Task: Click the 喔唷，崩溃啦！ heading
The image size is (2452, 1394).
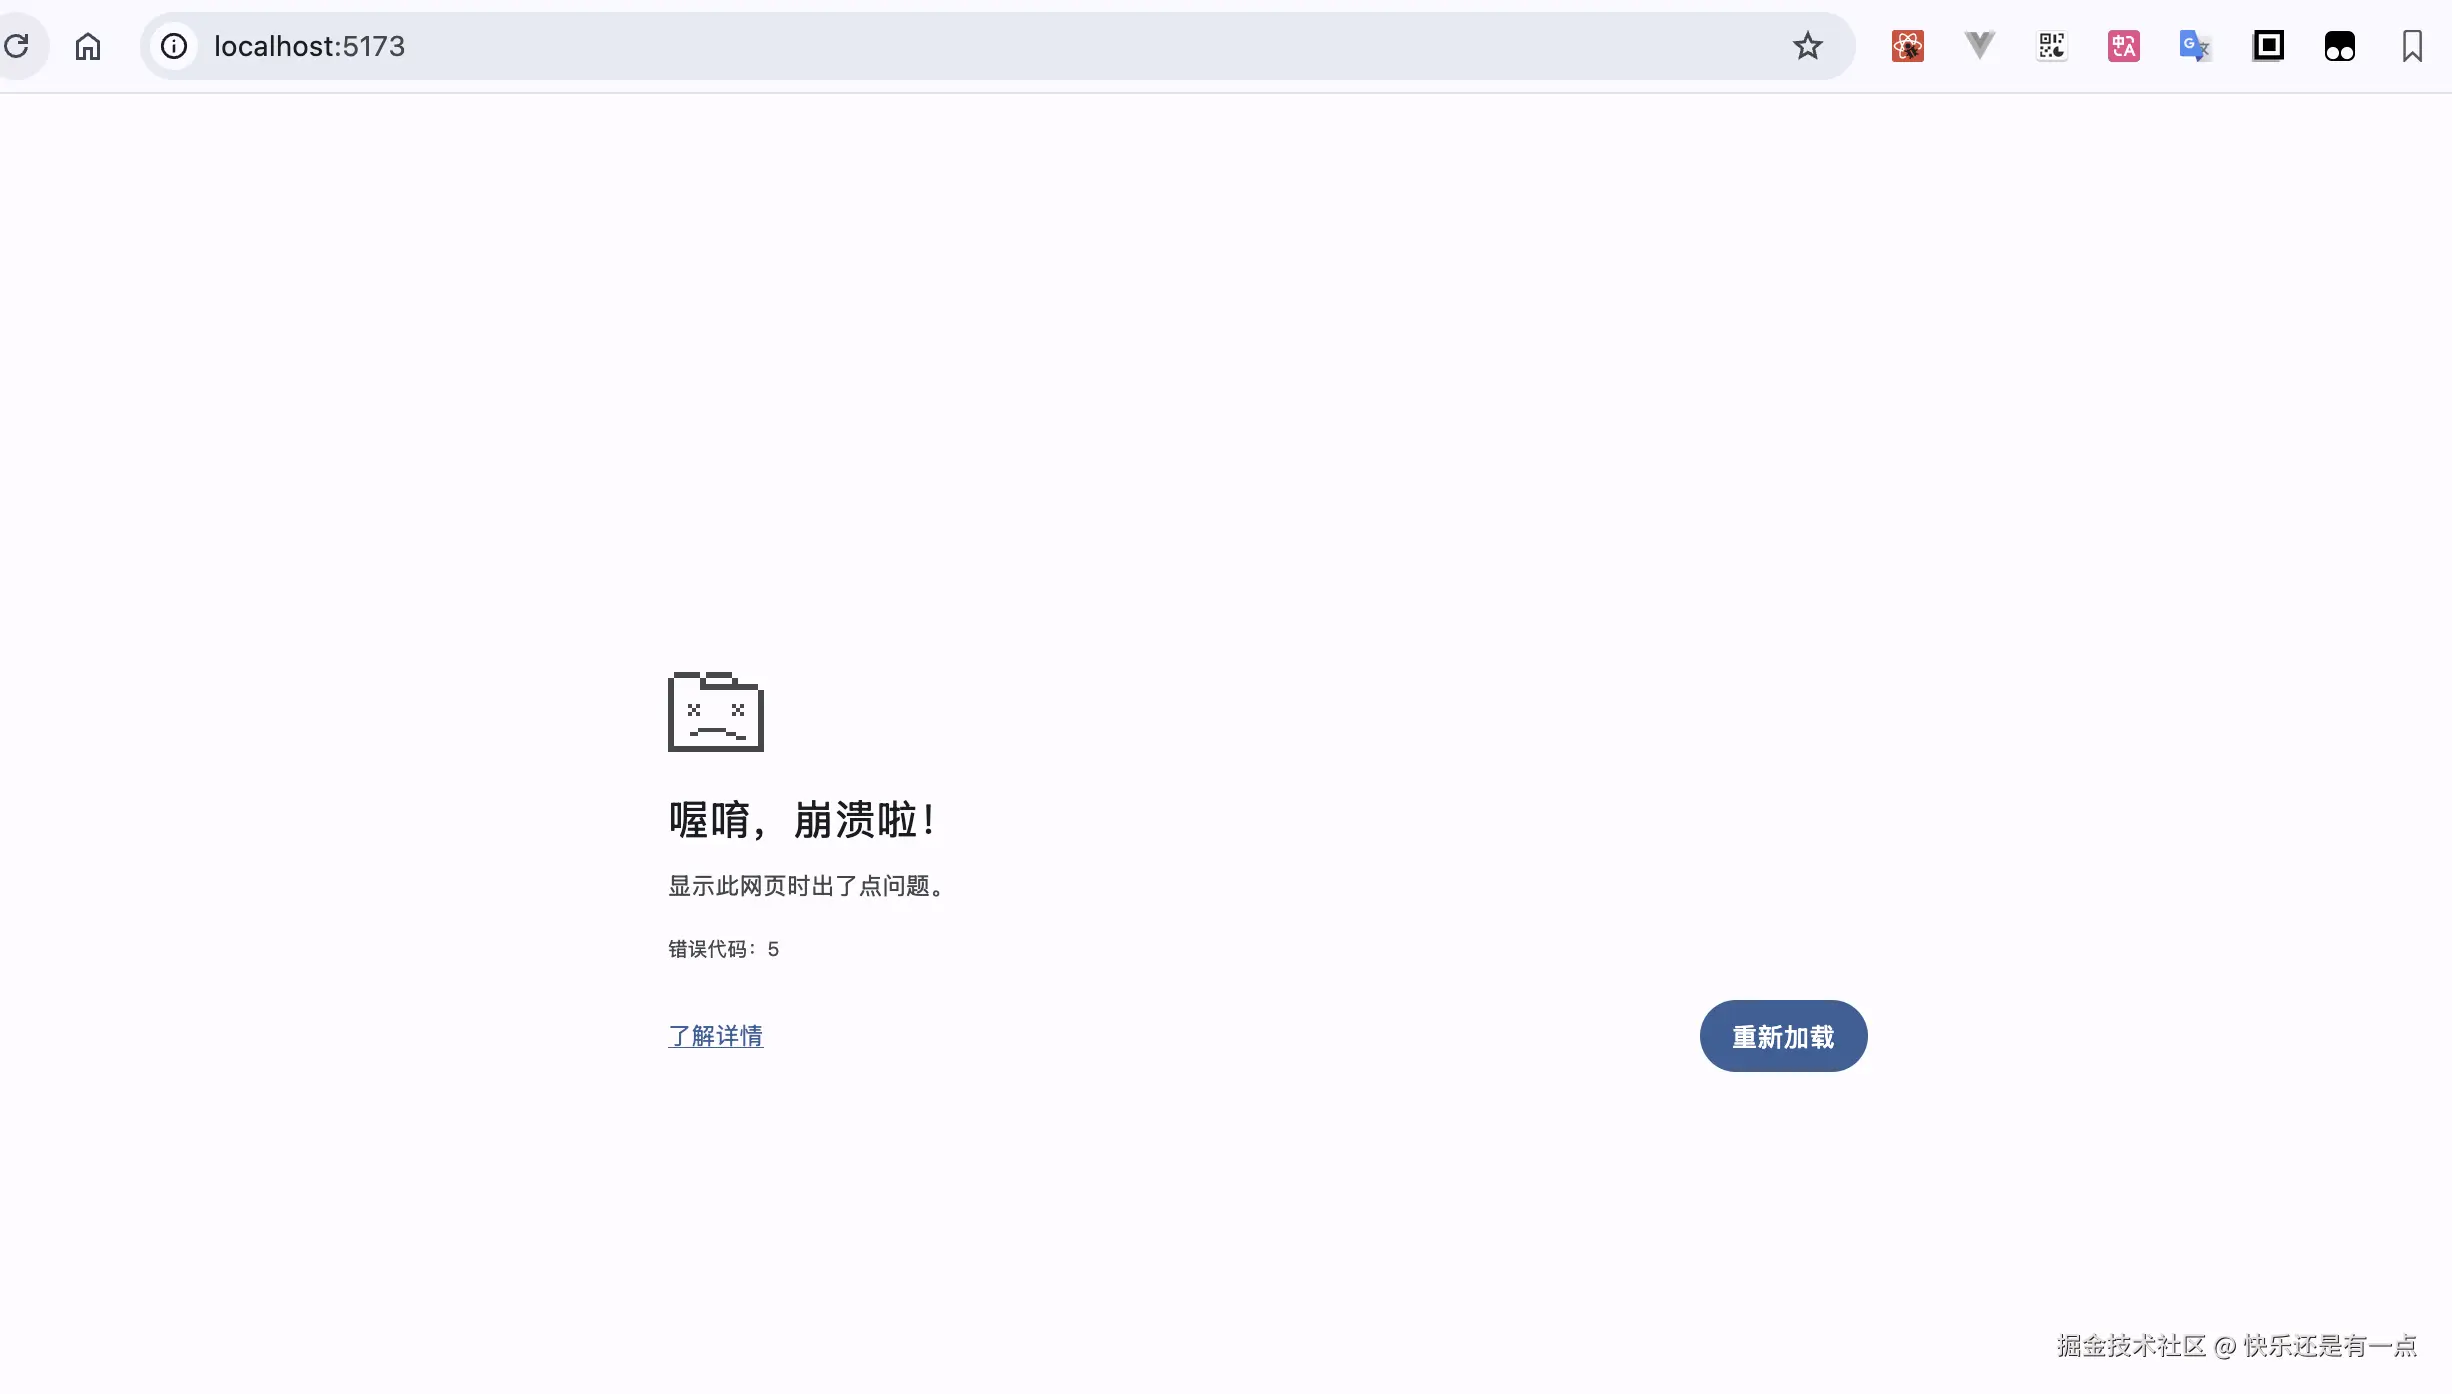Action: (x=802, y=819)
